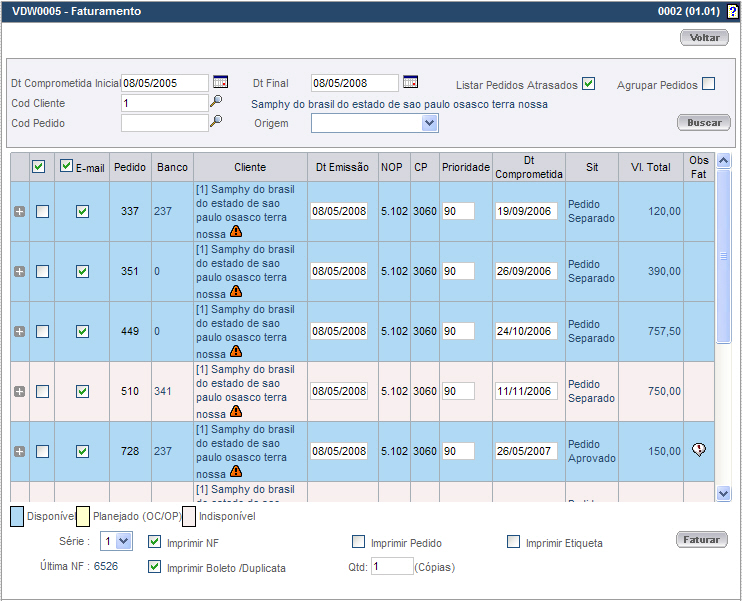Screen dimensions: 742x601
Task: Click magnifier search next to Cod Pedido
Action: point(216,122)
